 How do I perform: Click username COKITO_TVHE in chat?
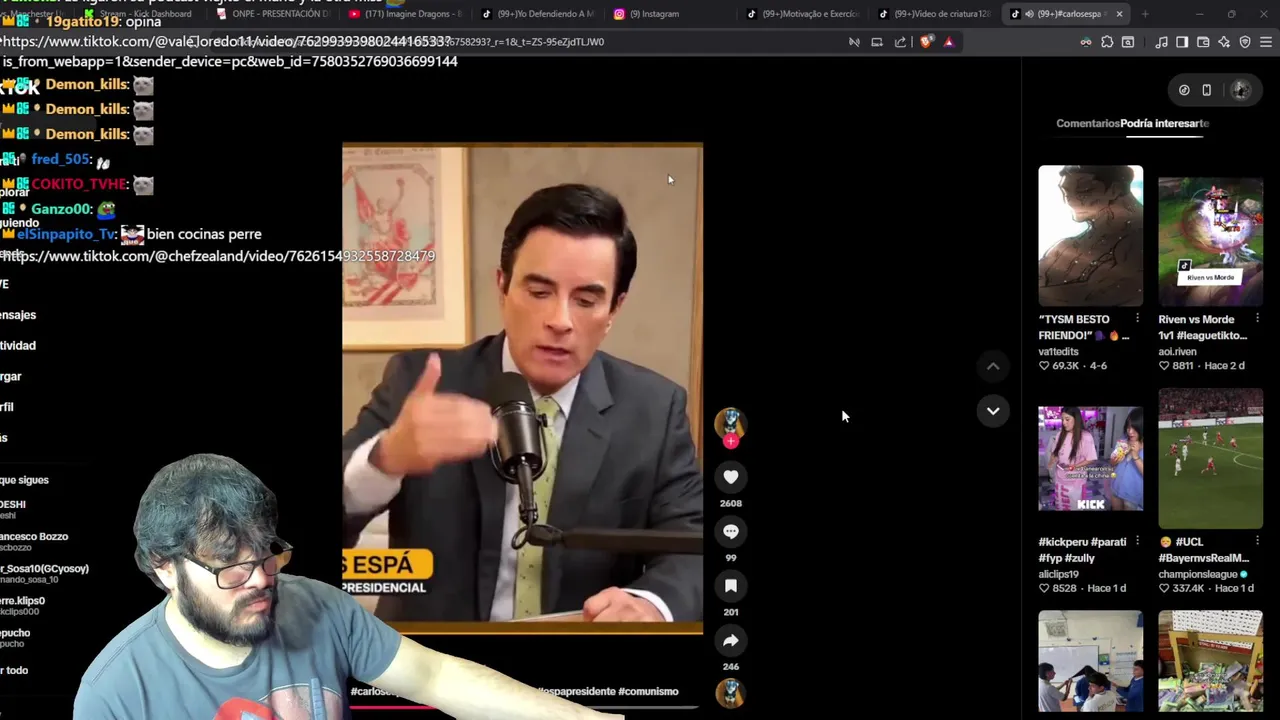coord(78,184)
